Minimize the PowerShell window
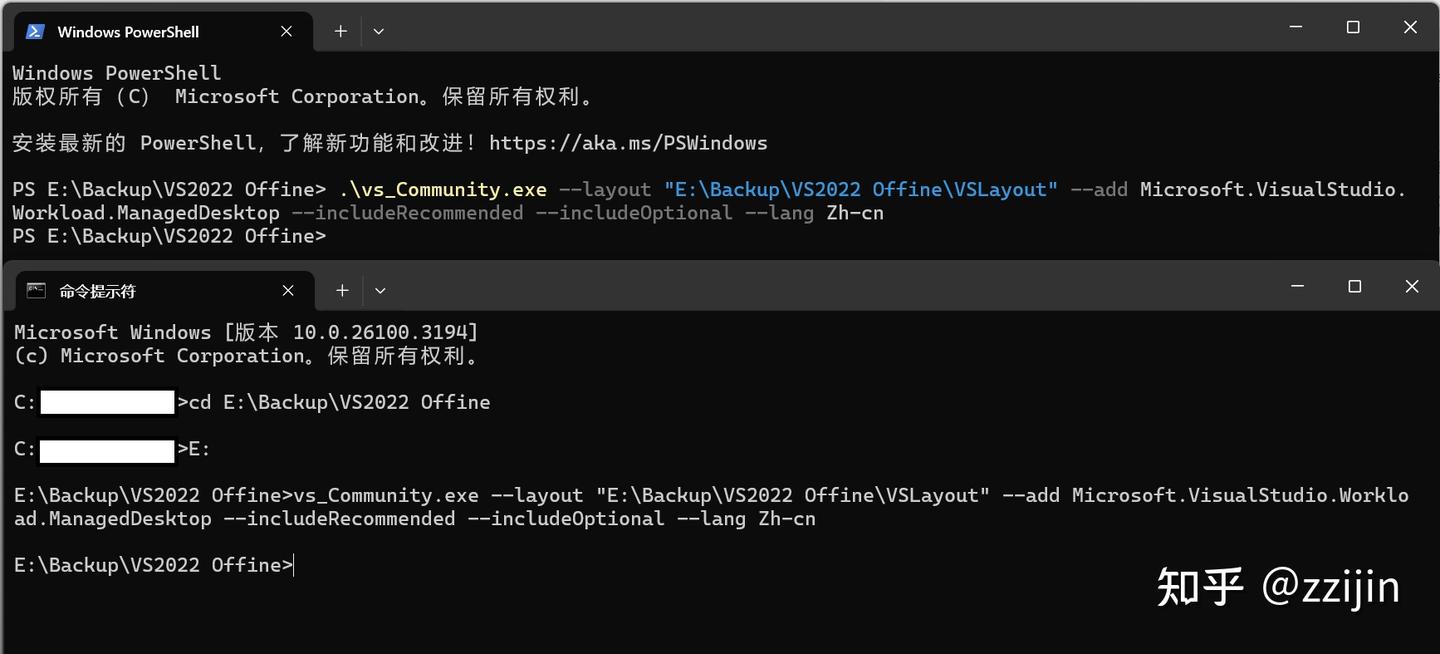The width and height of the screenshot is (1440, 654). coord(1297,28)
